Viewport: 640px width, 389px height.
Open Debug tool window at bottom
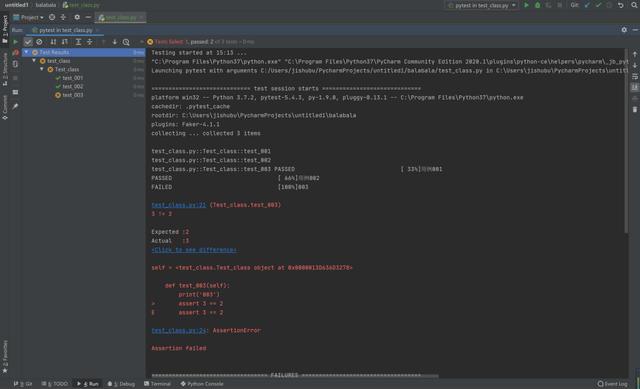point(121,384)
